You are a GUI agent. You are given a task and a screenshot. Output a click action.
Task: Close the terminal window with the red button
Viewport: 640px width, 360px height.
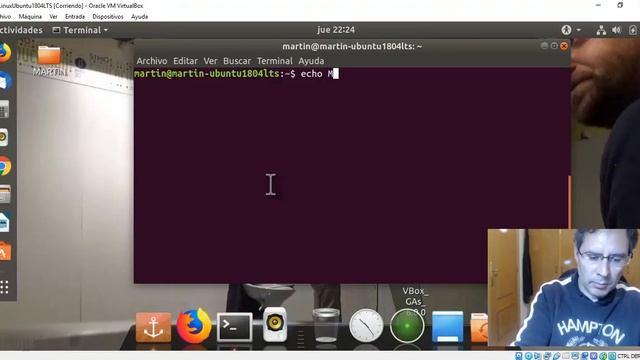pos(564,46)
